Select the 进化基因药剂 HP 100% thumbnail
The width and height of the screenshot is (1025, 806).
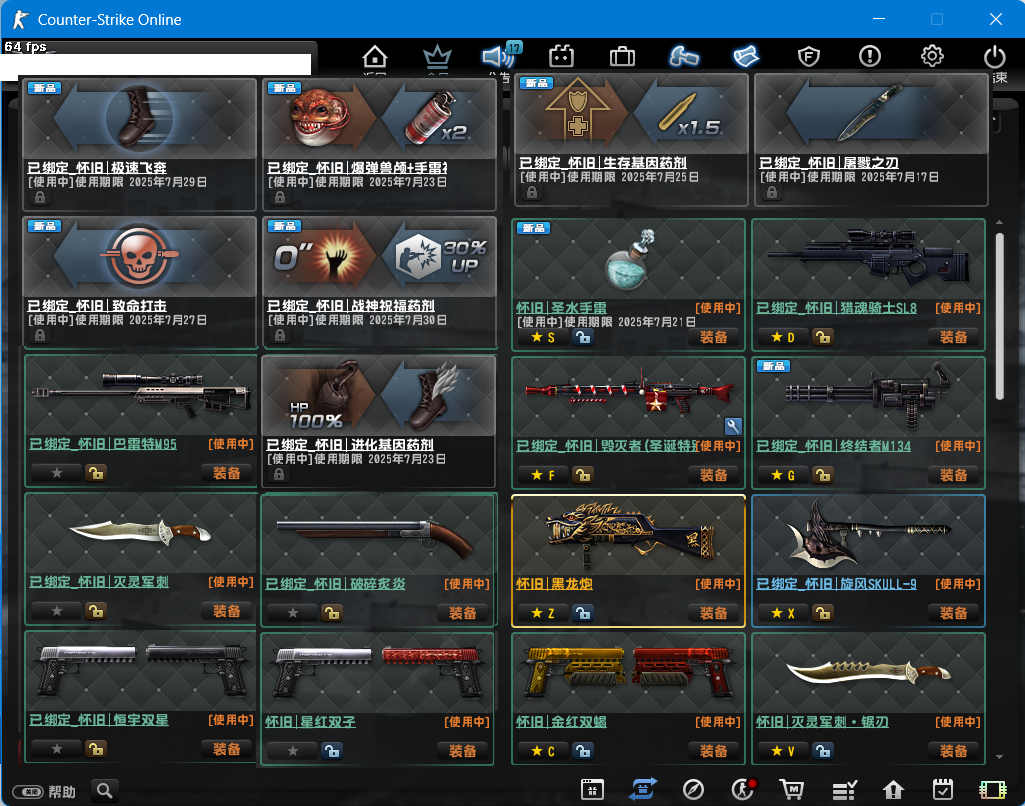378,396
